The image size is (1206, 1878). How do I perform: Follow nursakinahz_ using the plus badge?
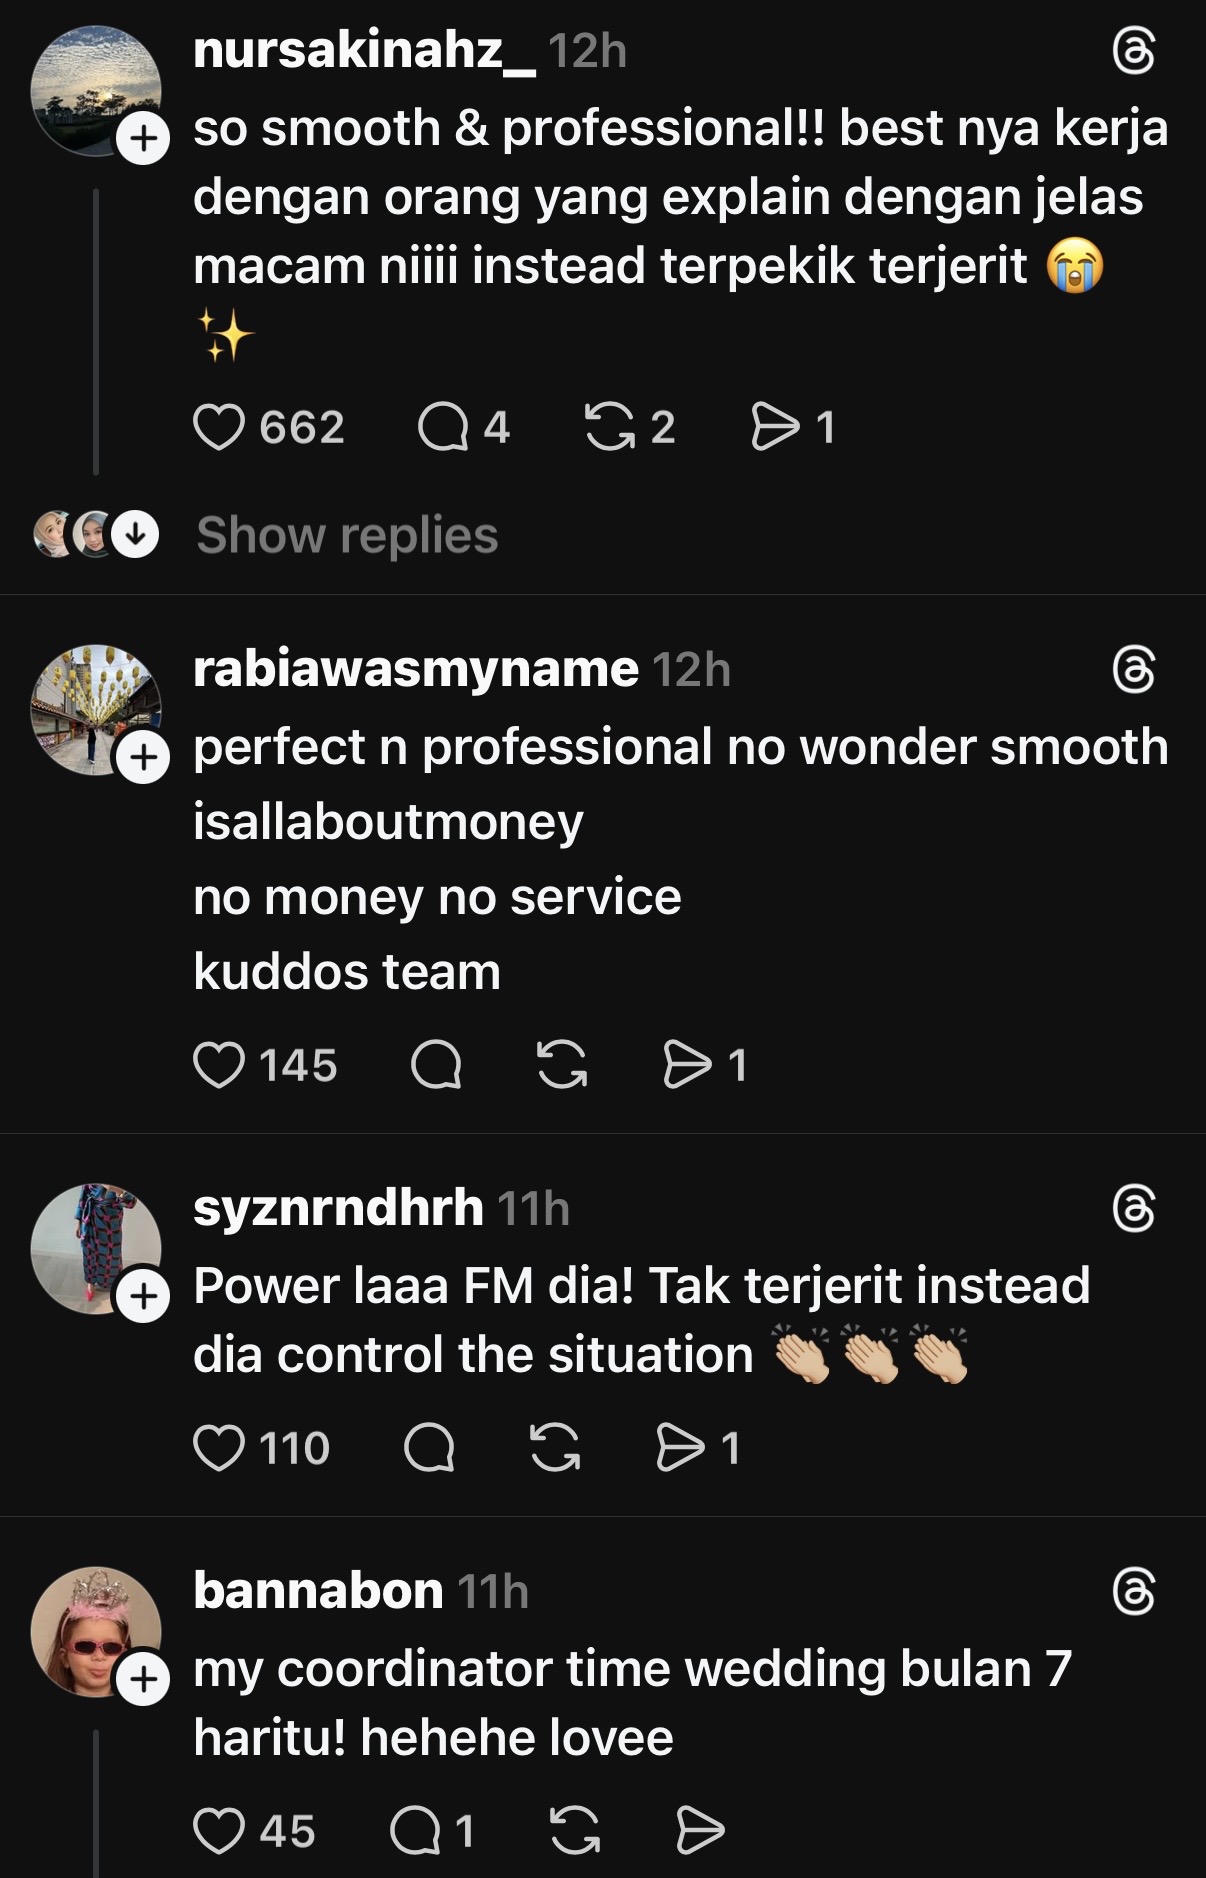coord(143,139)
